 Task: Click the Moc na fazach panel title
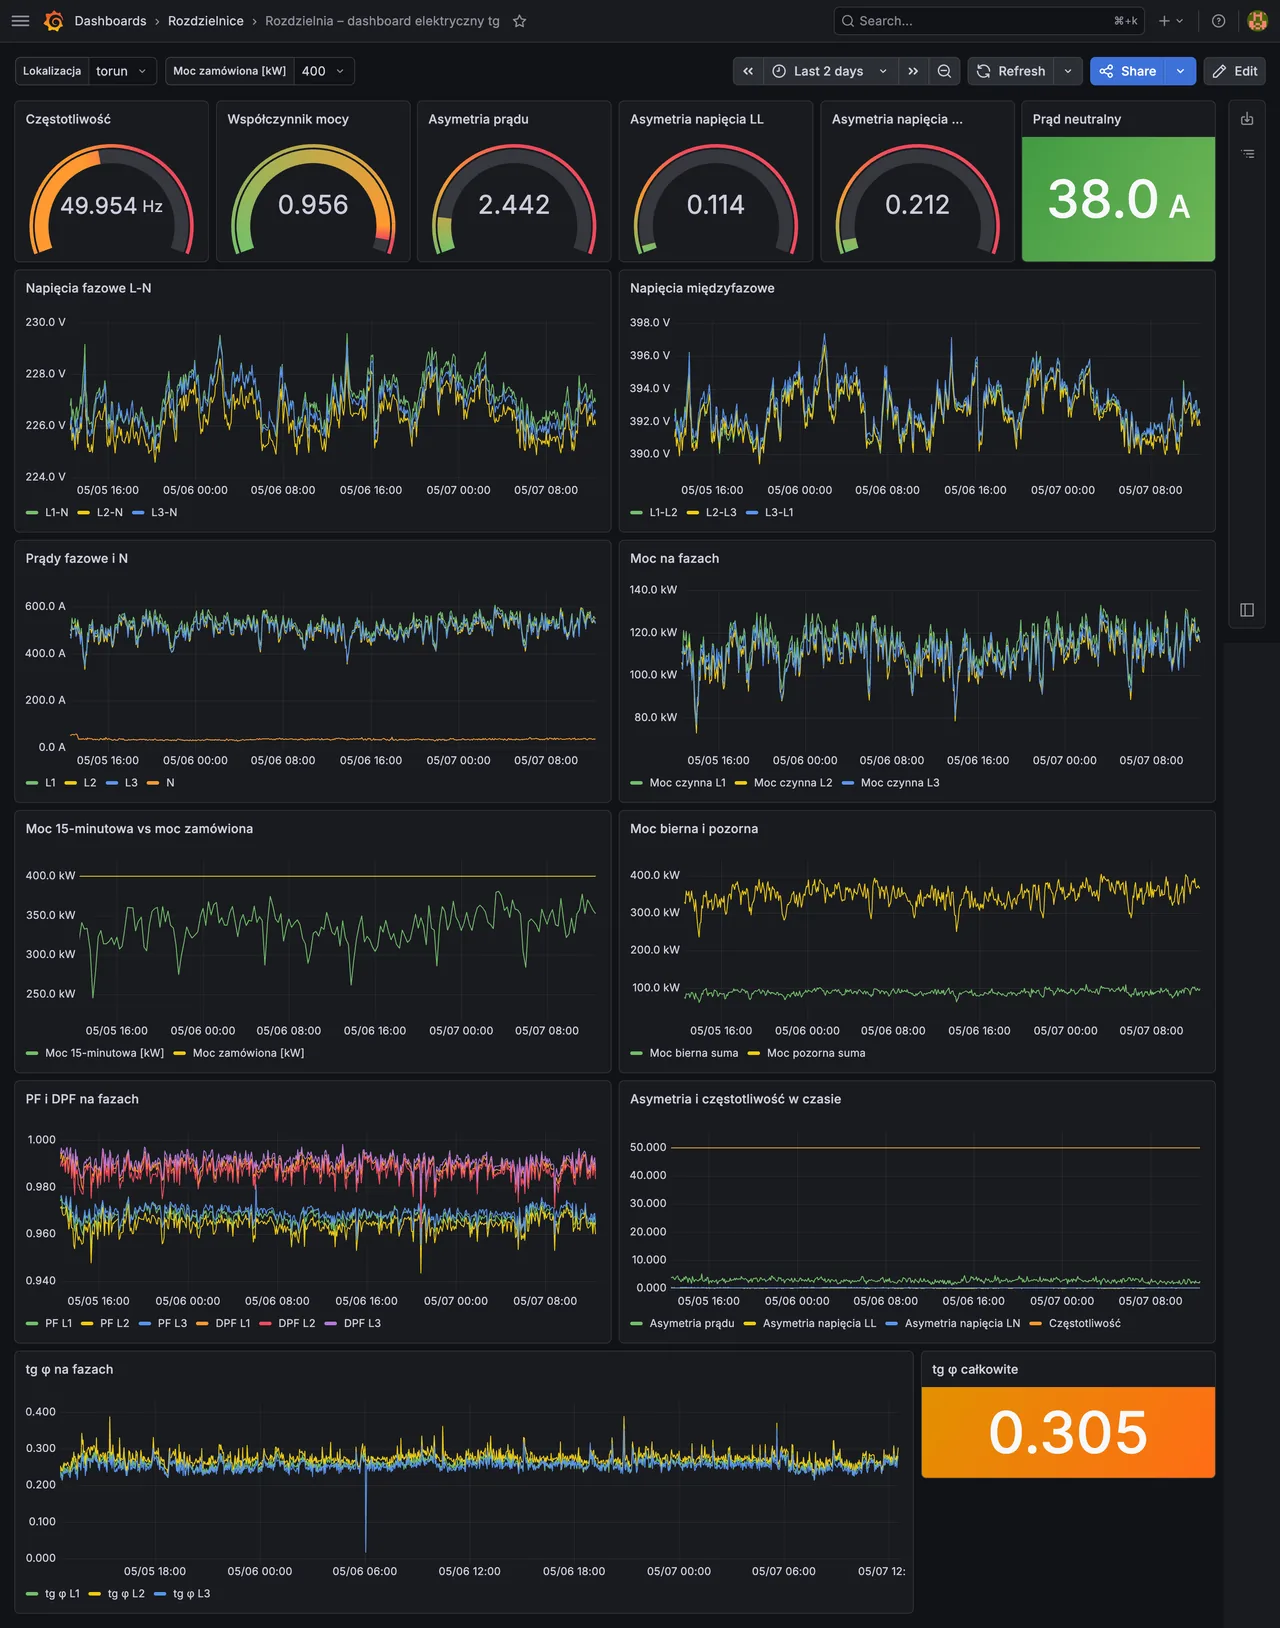coord(675,558)
